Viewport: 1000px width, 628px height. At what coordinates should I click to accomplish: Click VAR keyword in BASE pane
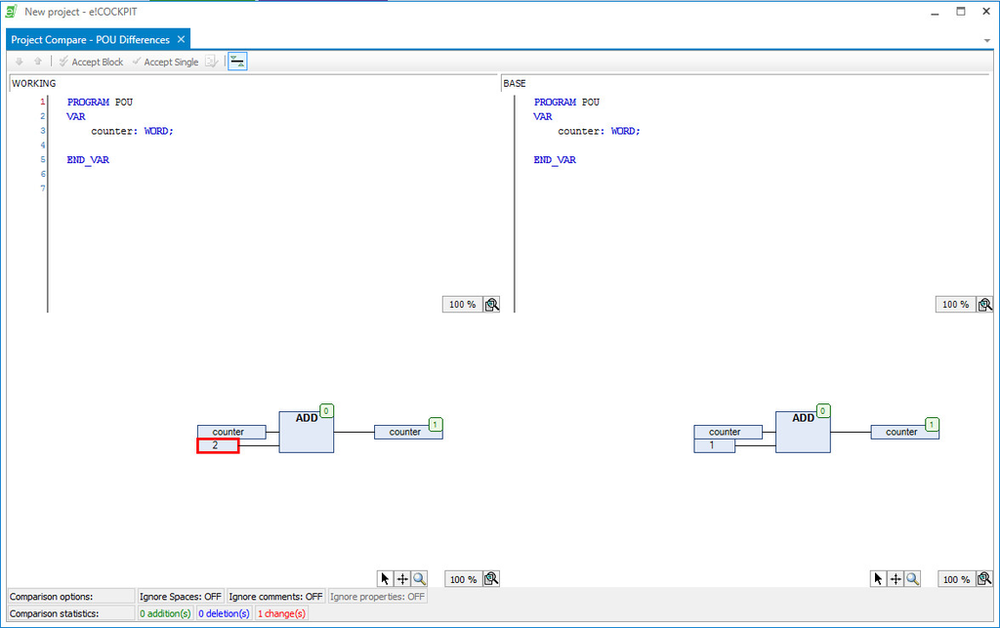point(543,117)
